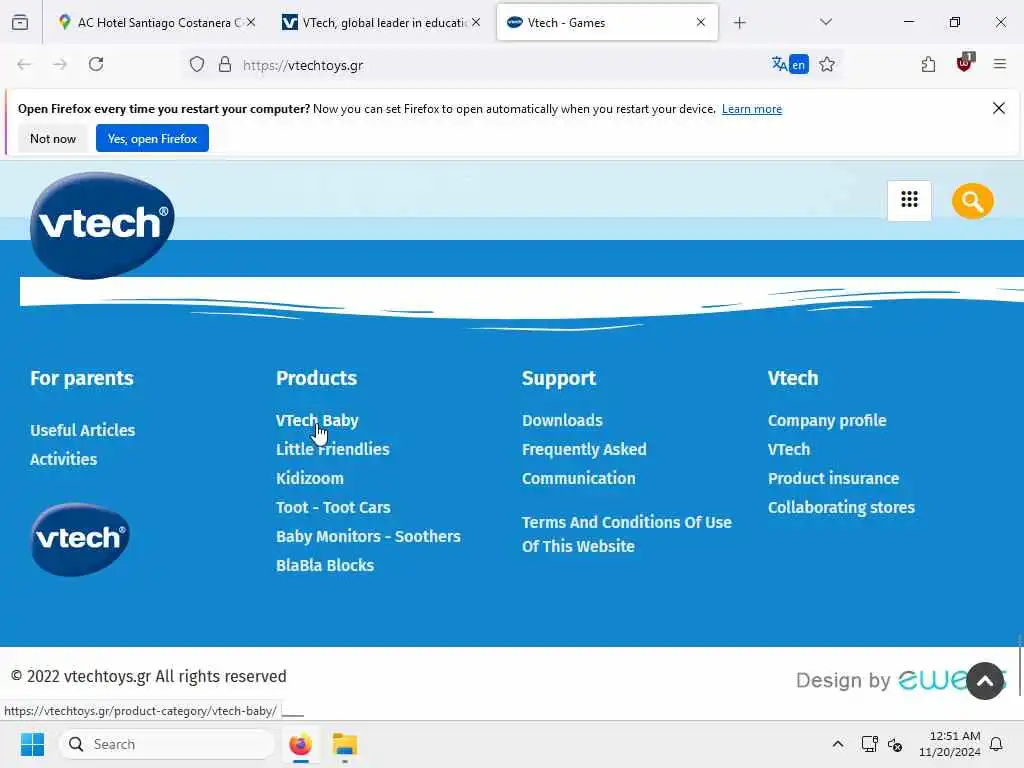Viewport: 1024px width, 768px height.
Task: List all tabs dropdown arrow
Action: 825,22
